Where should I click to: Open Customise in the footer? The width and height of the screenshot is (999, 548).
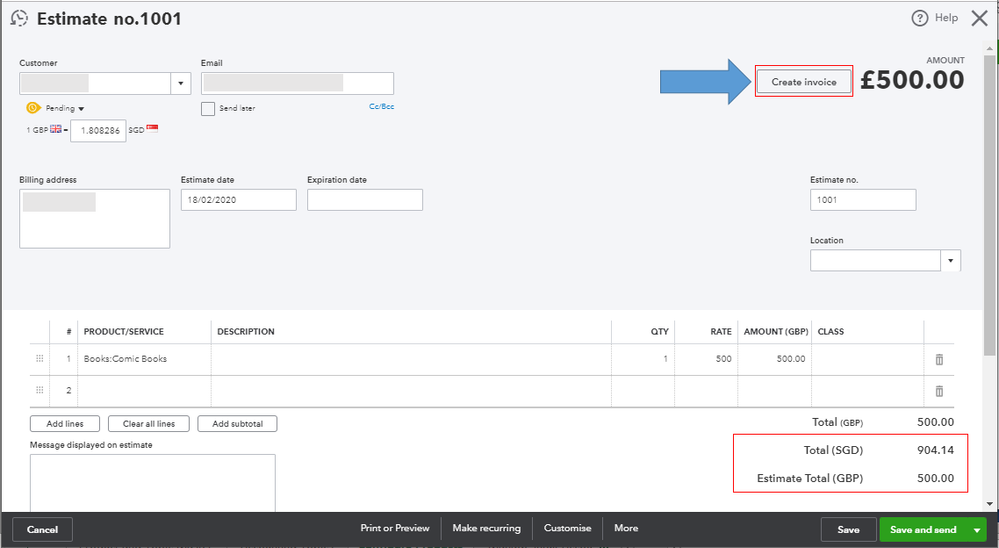(568, 528)
